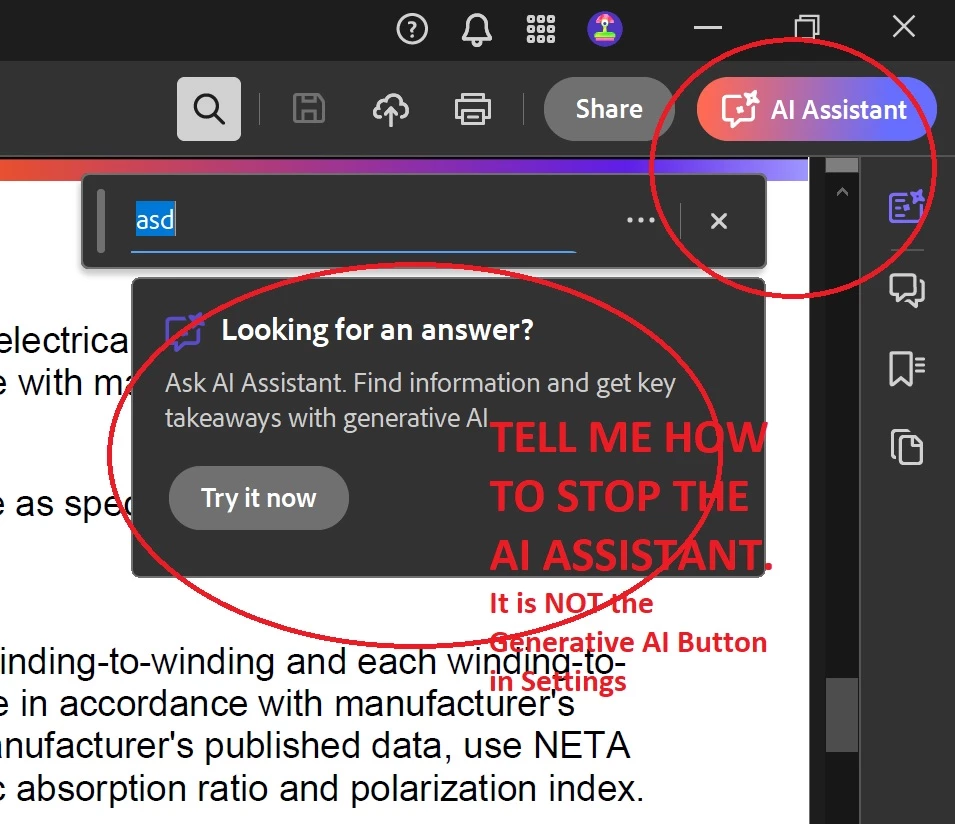Print the document with printer icon
This screenshot has height=824, width=955.
point(473,109)
